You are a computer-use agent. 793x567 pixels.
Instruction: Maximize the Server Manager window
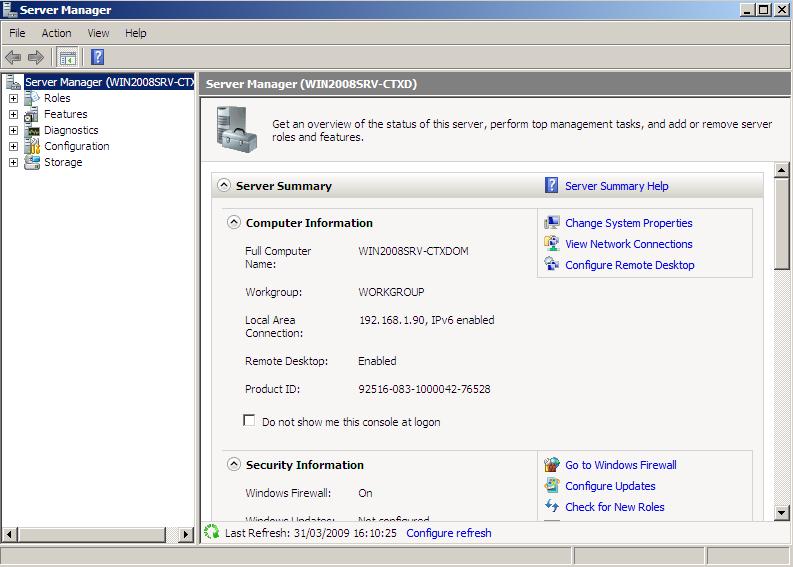[764, 10]
